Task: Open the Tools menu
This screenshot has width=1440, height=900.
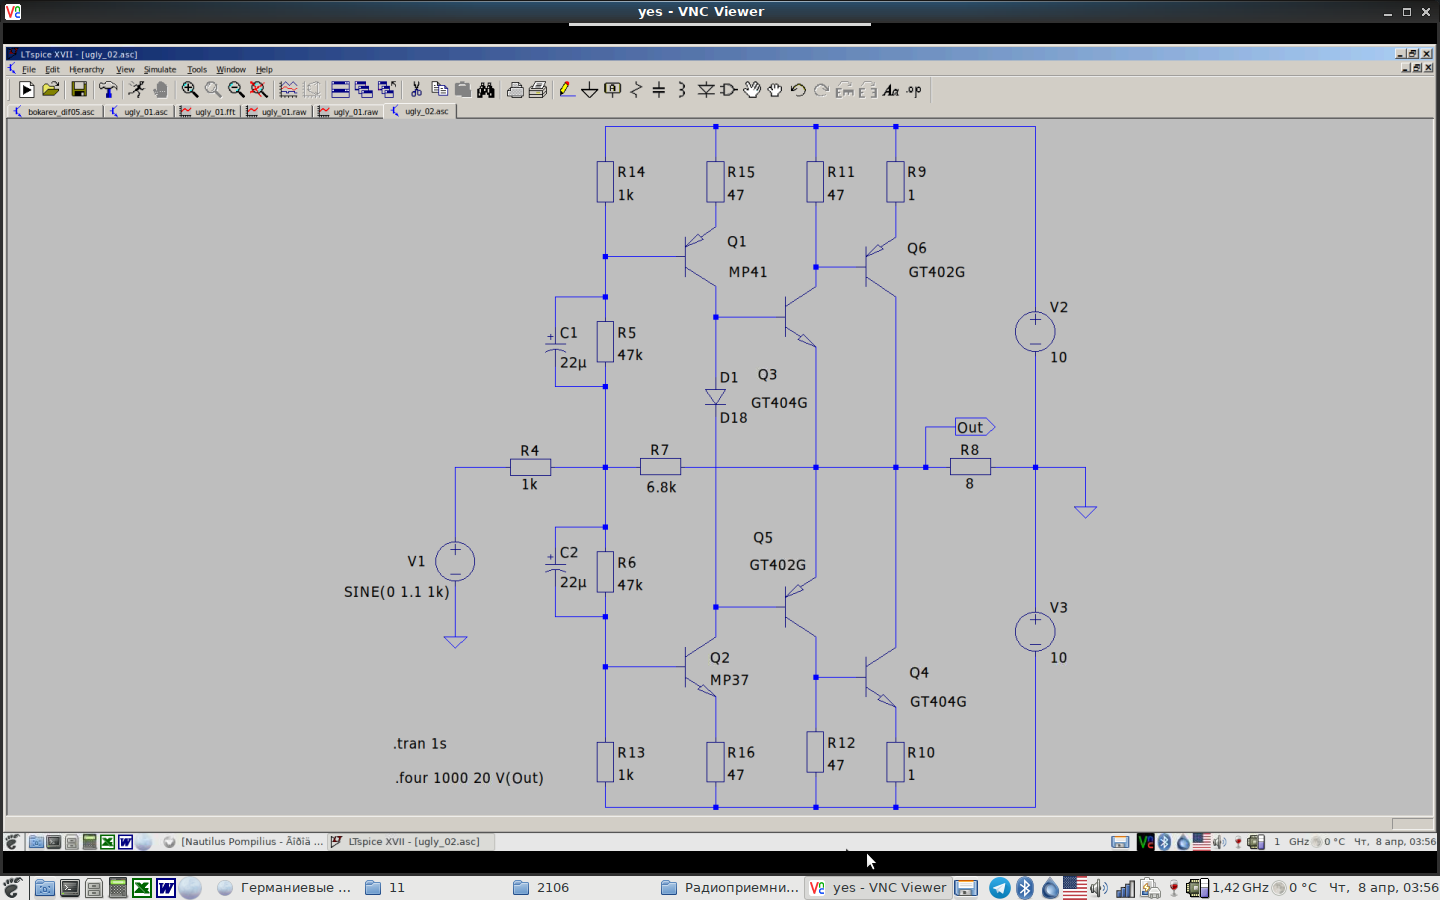Action: (197, 70)
